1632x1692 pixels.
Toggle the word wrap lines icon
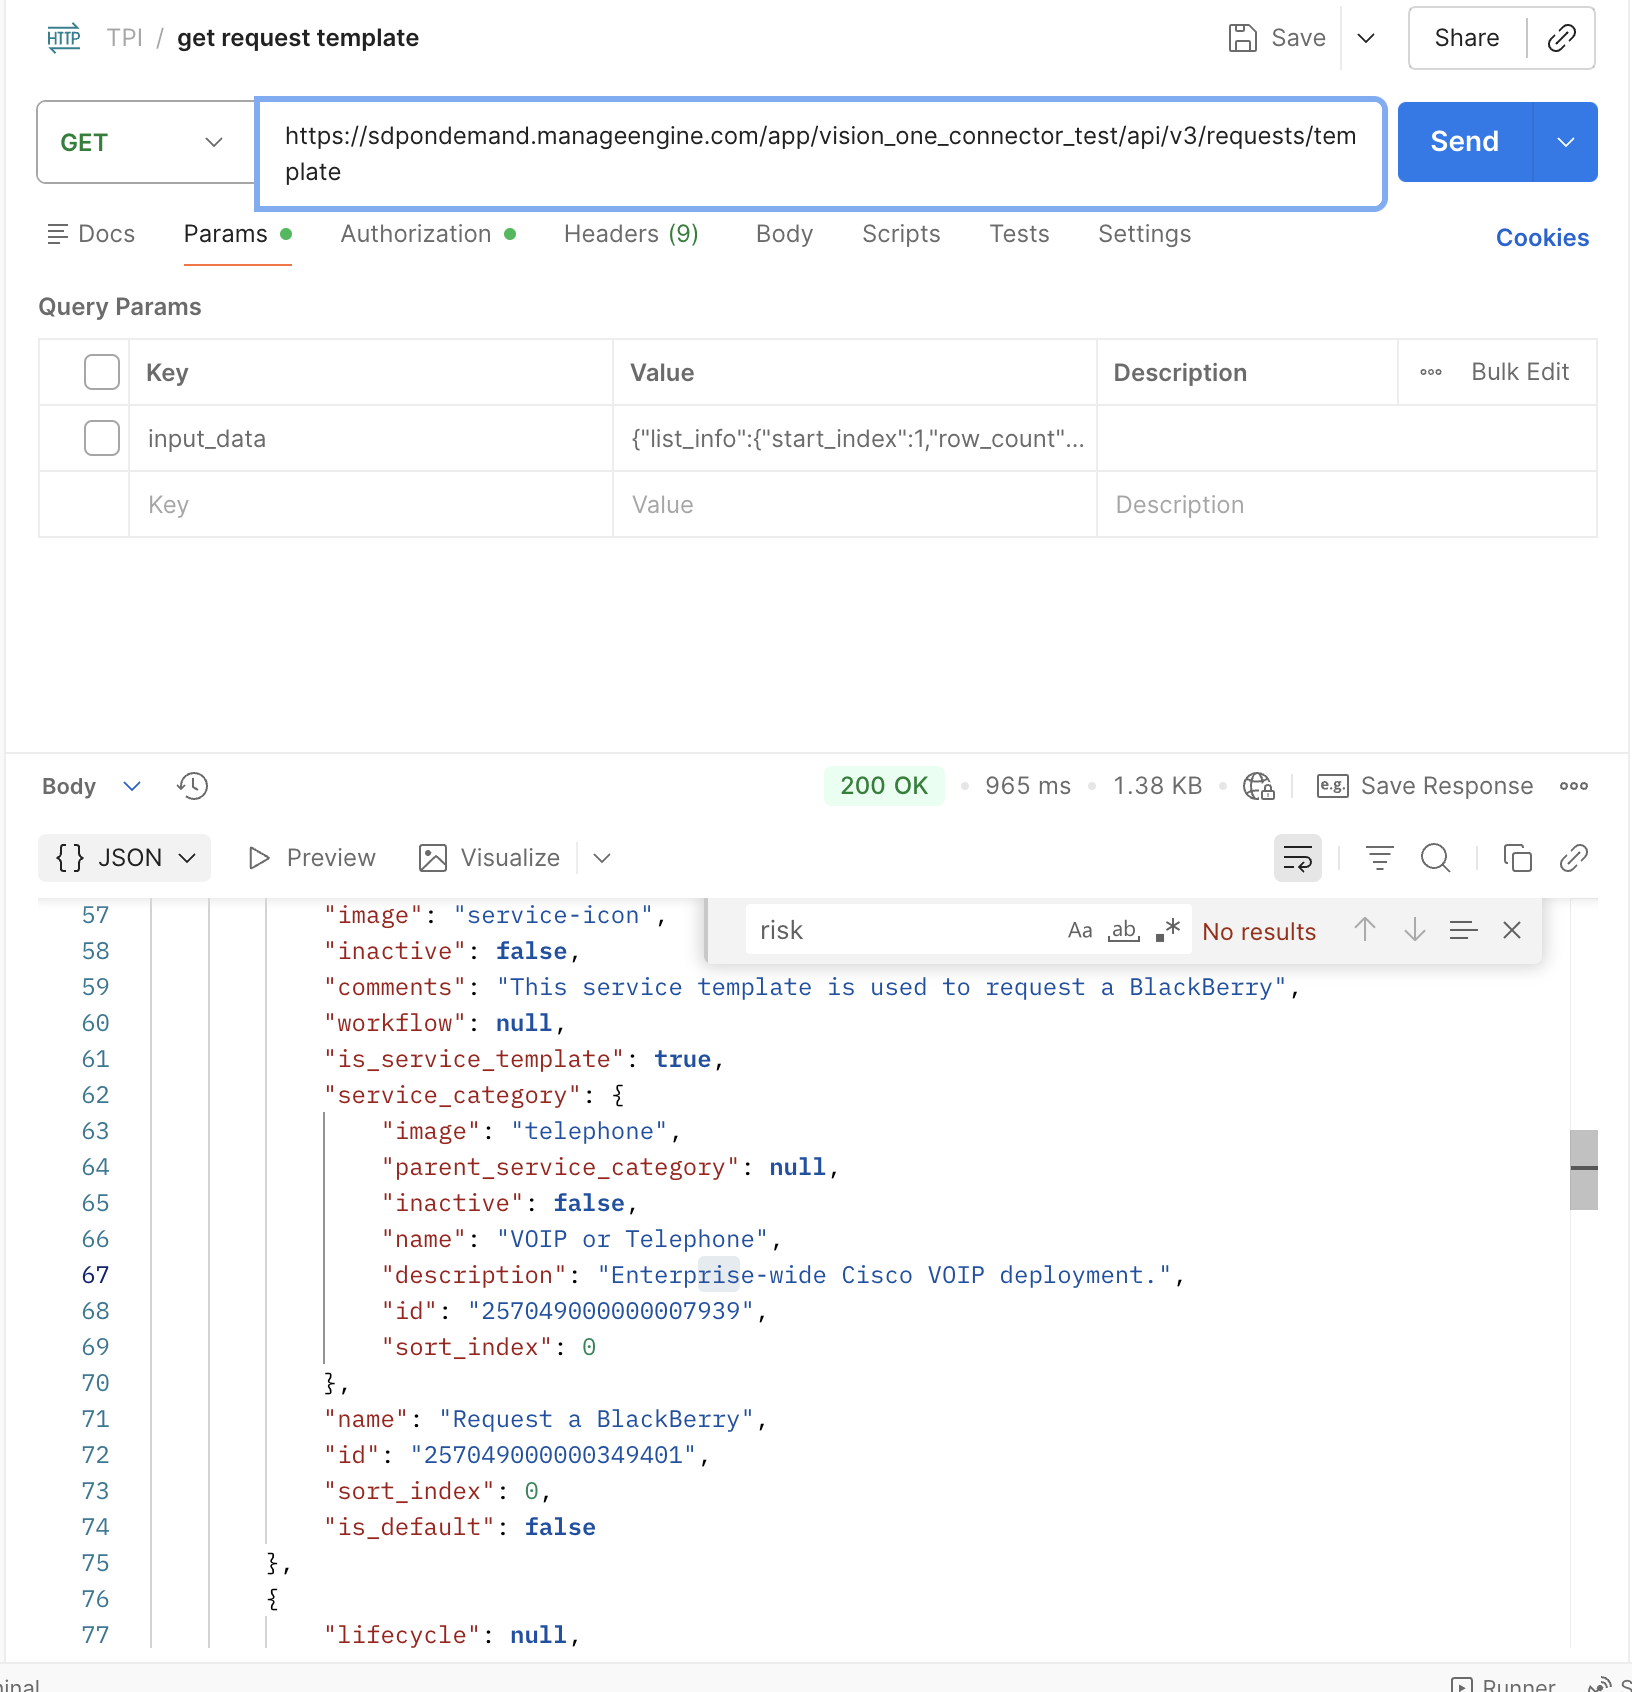(1297, 858)
